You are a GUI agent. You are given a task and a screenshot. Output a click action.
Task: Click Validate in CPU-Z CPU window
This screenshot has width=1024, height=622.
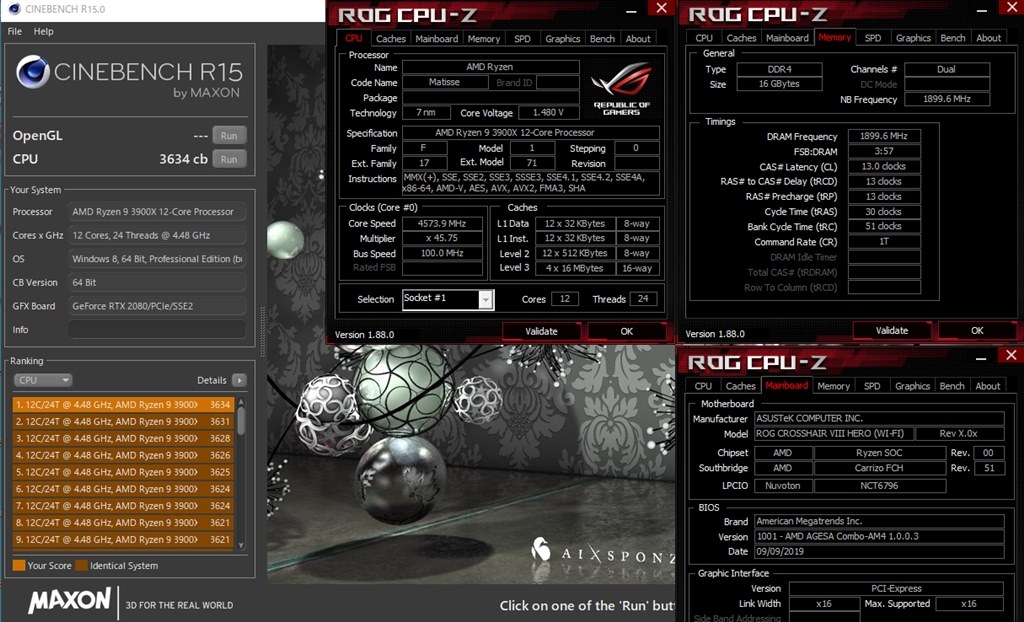point(541,331)
